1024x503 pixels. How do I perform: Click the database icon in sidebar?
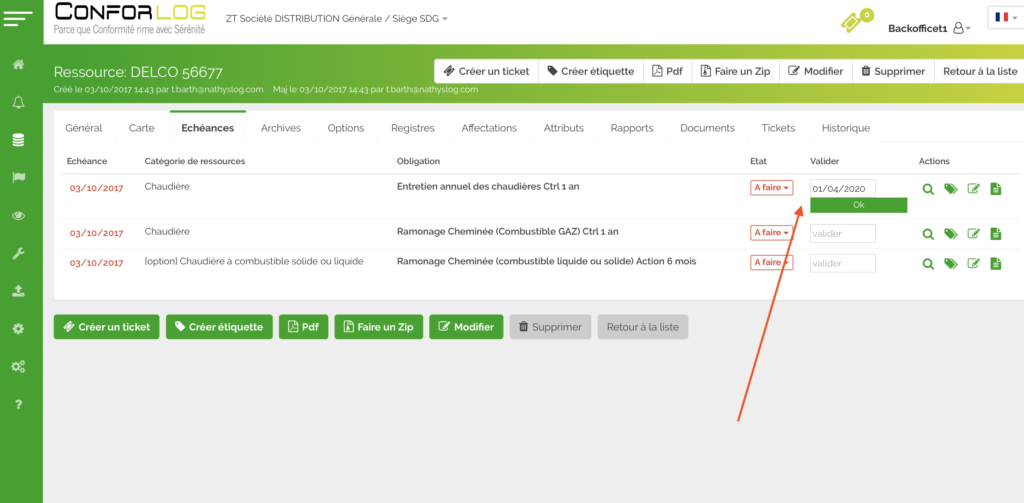point(18,140)
